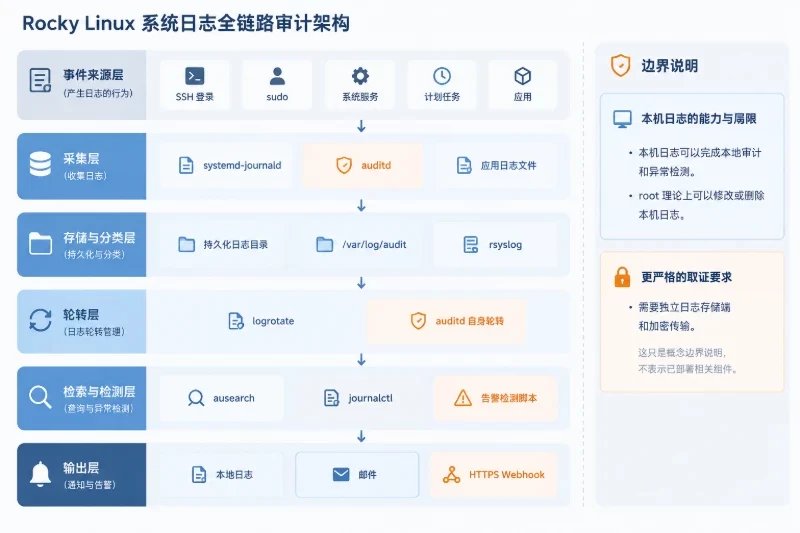Click the title Rocky Linux 系统日志全链路审计架构
This screenshot has width=800, height=533.
(186, 23)
